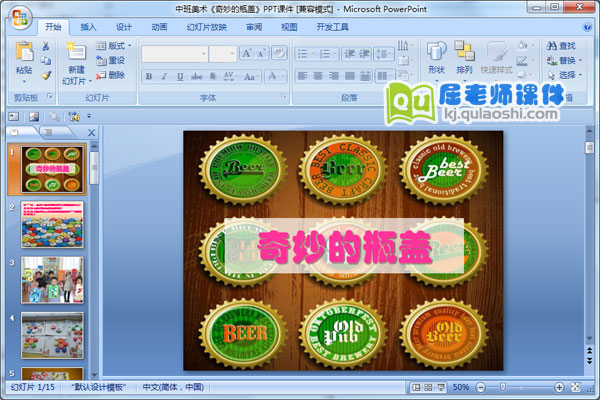
Task: Zoom out with minus button
Action: (x=481, y=387)
